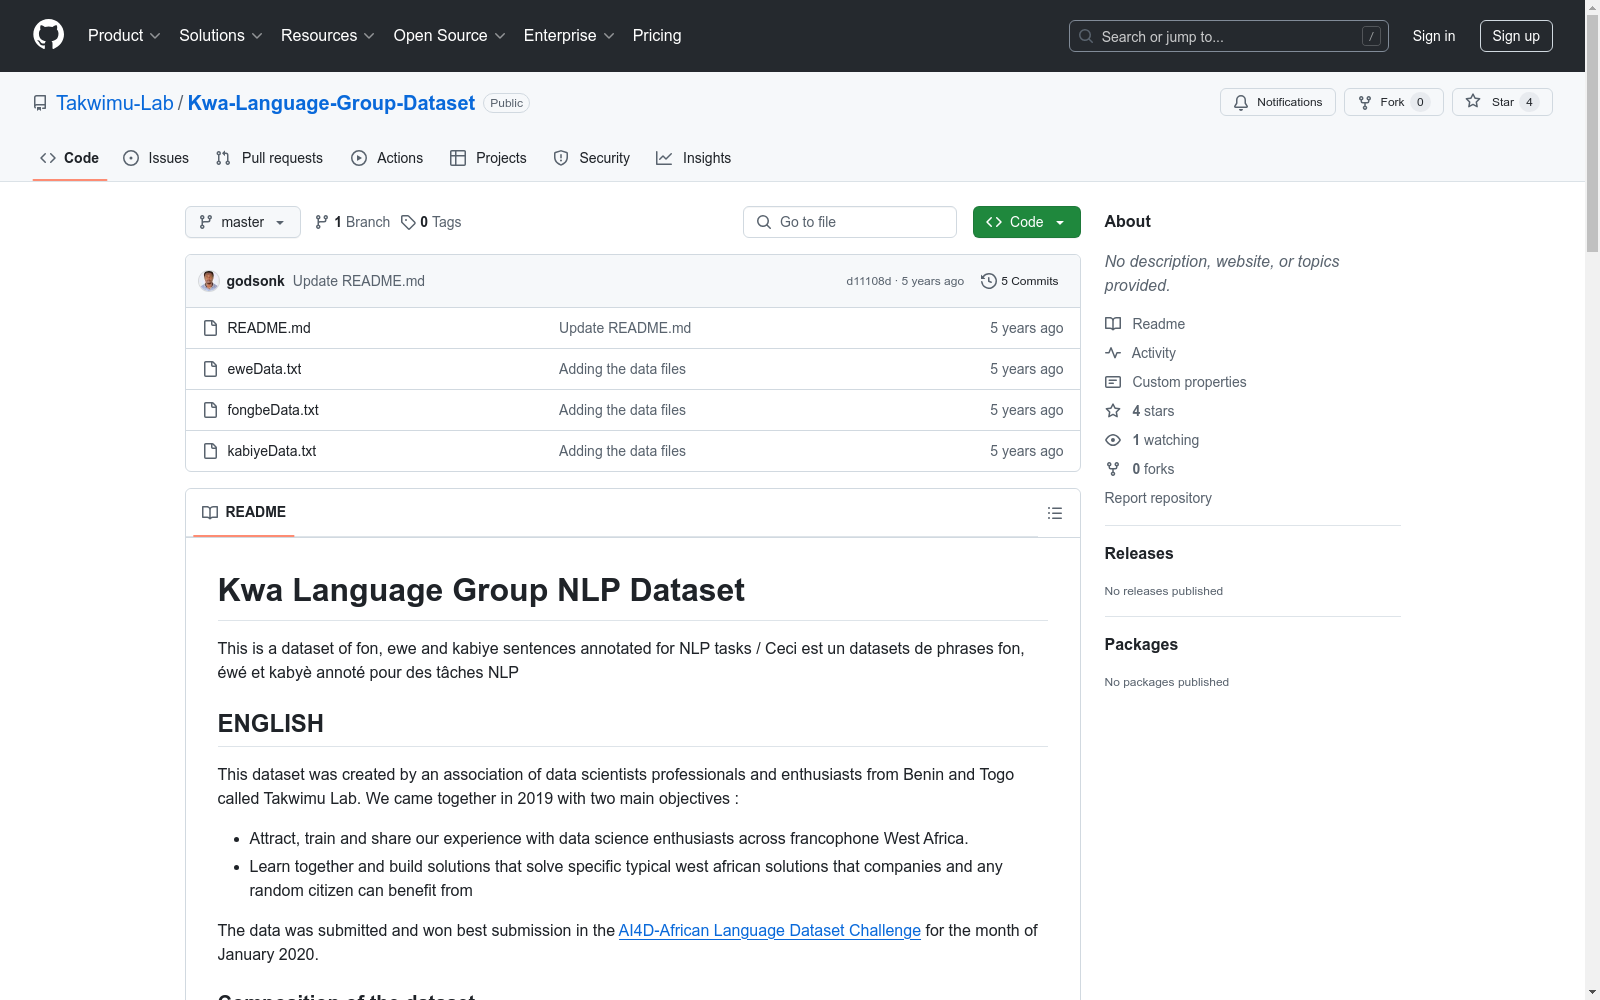This screenshot has height=1000, width=1600.
Task: Click the eye icon beside 1 watching
Action: point(1113,440)
